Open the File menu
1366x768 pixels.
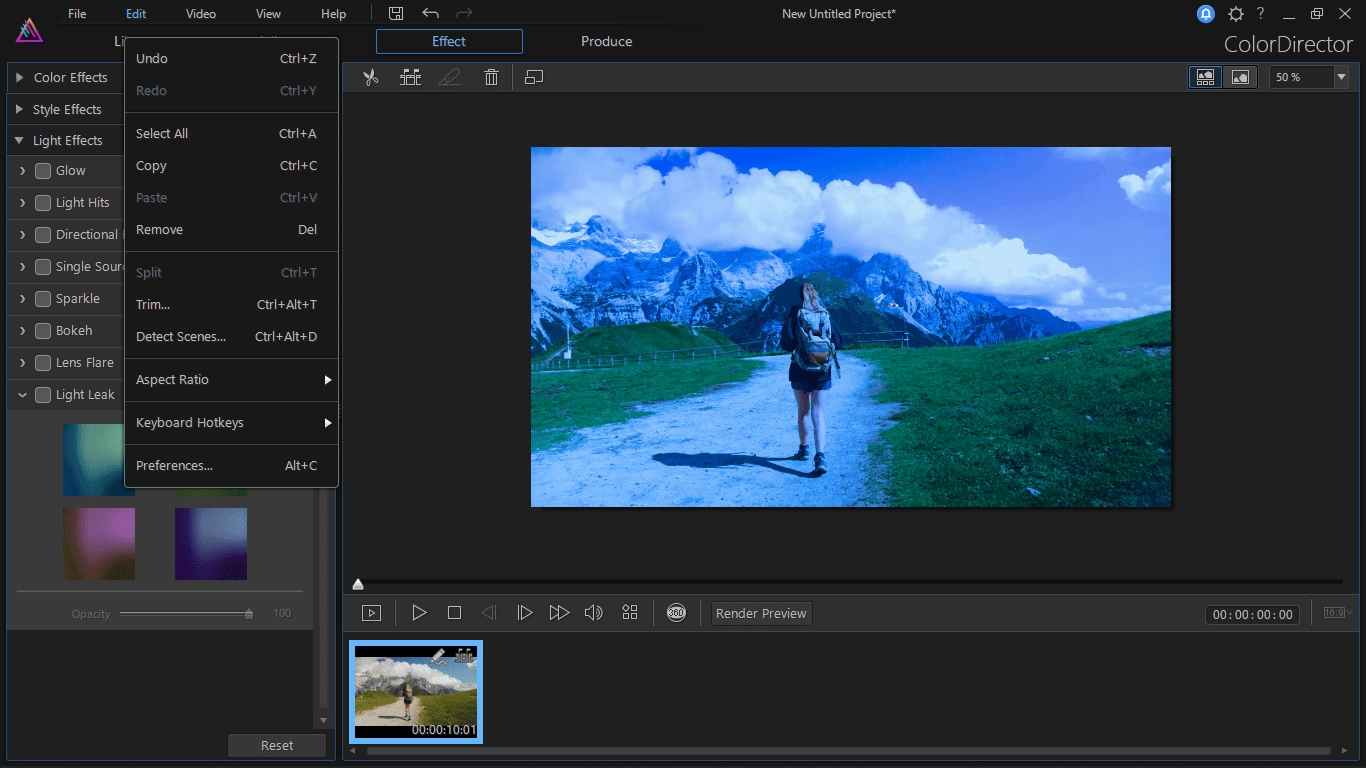tap(77, 14)
